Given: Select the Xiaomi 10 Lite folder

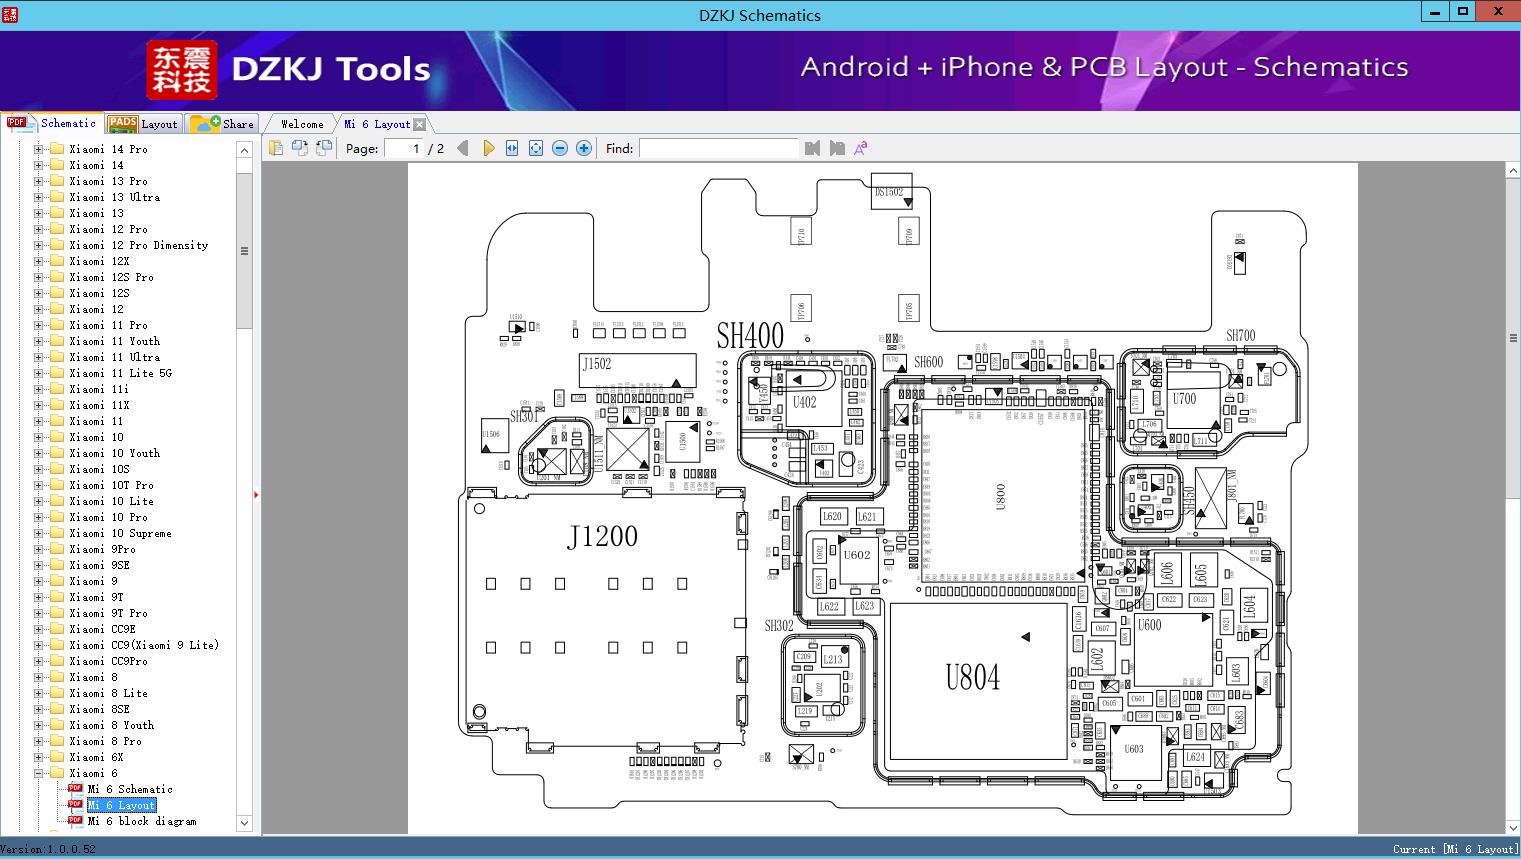Looking at the screenshot, I should point(111,501).
